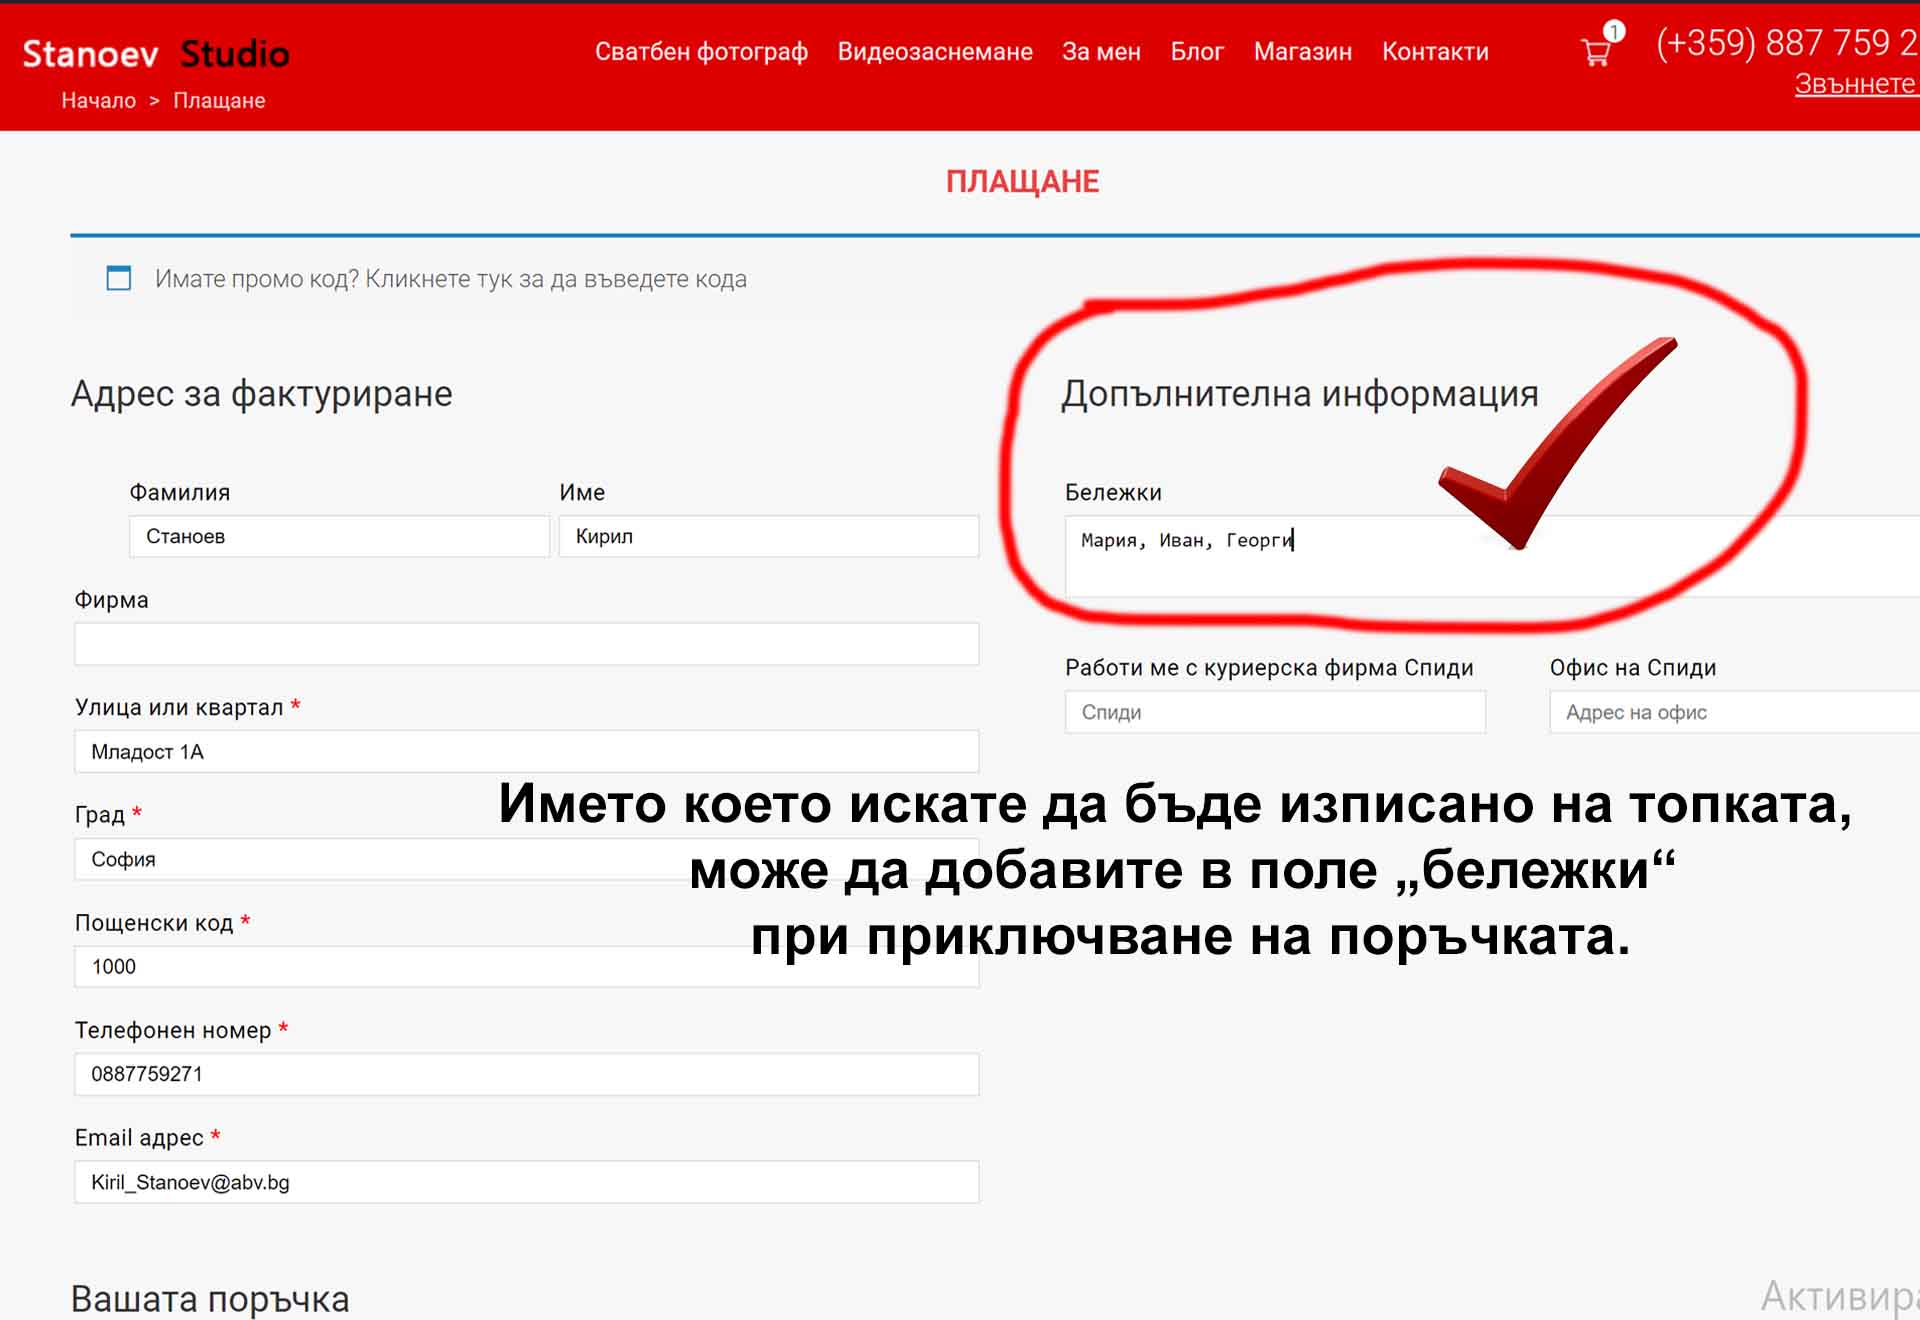
Task: Open Контакти page
Action: pos(1435,51)
